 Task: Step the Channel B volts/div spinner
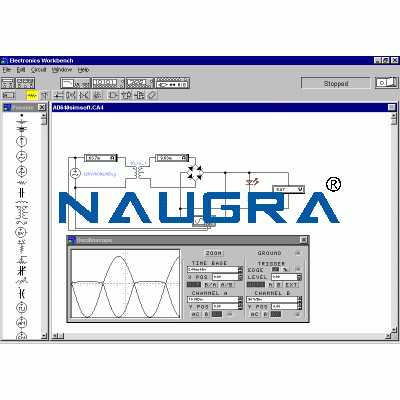coord(299,299)
